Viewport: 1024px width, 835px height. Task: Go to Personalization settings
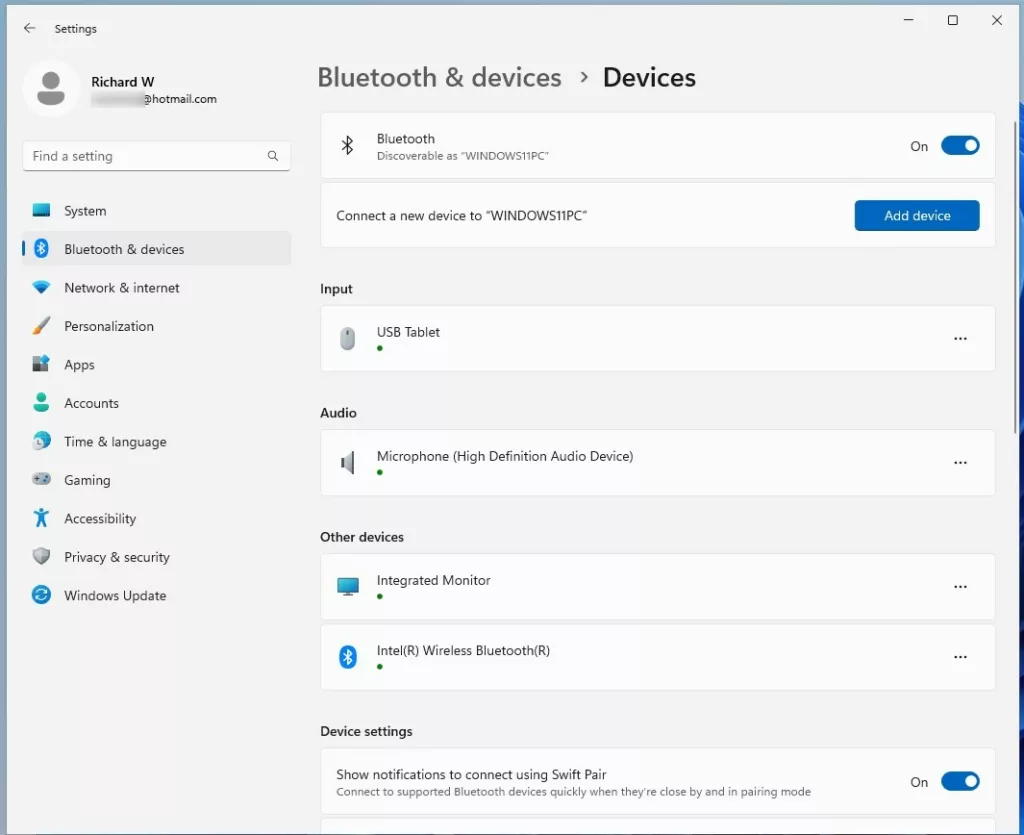(157, 326)
